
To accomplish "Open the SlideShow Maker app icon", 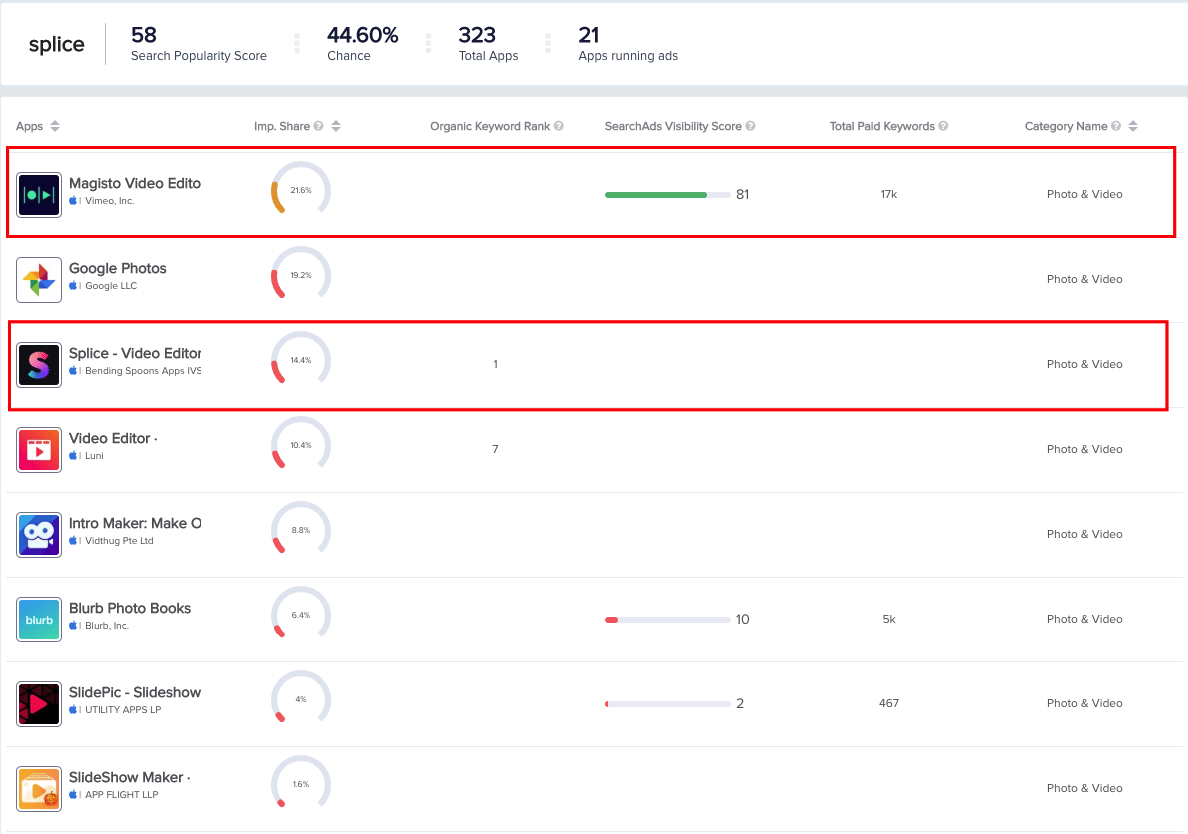I will click(x=39, y=789).
